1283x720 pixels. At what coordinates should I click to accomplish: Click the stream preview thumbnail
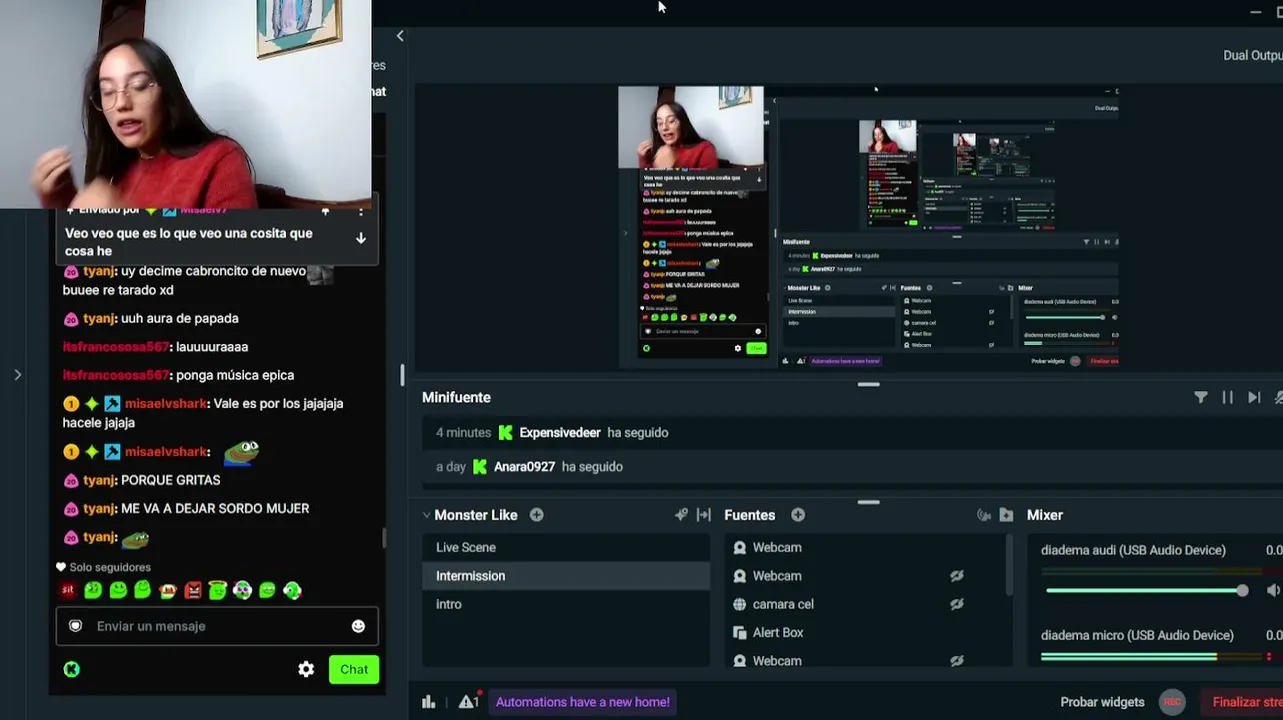click(x=868, y=228)
